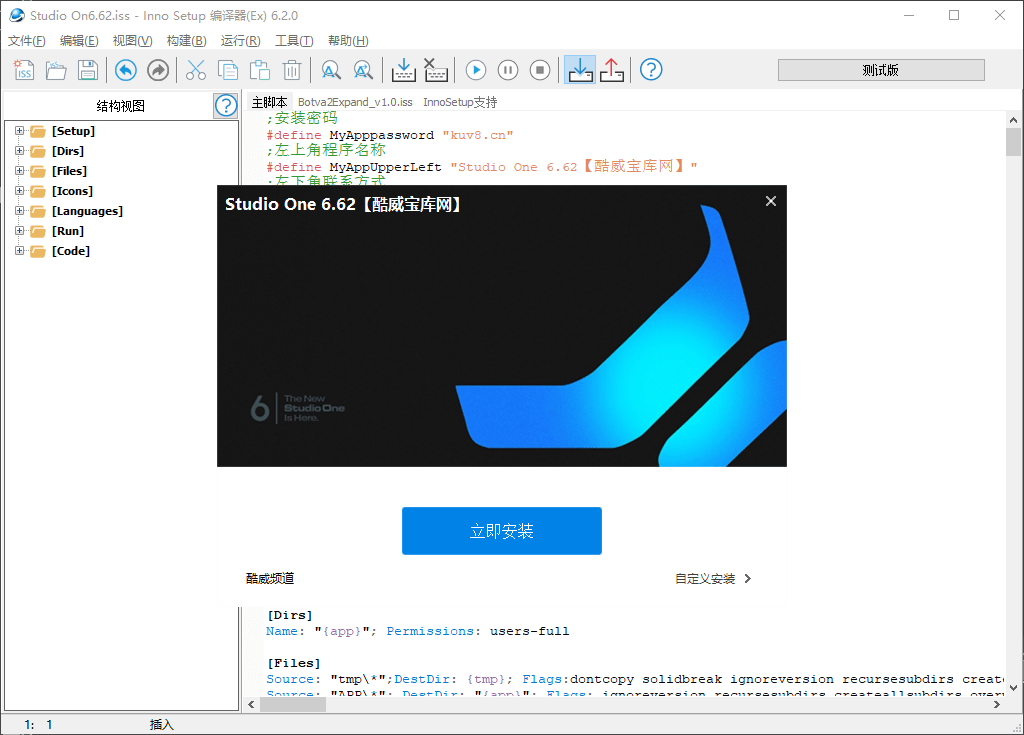Switch to the Botva2Expand_v1.0.iss tab
This screenshot has width=1024, height=735.
click(355, 102)
